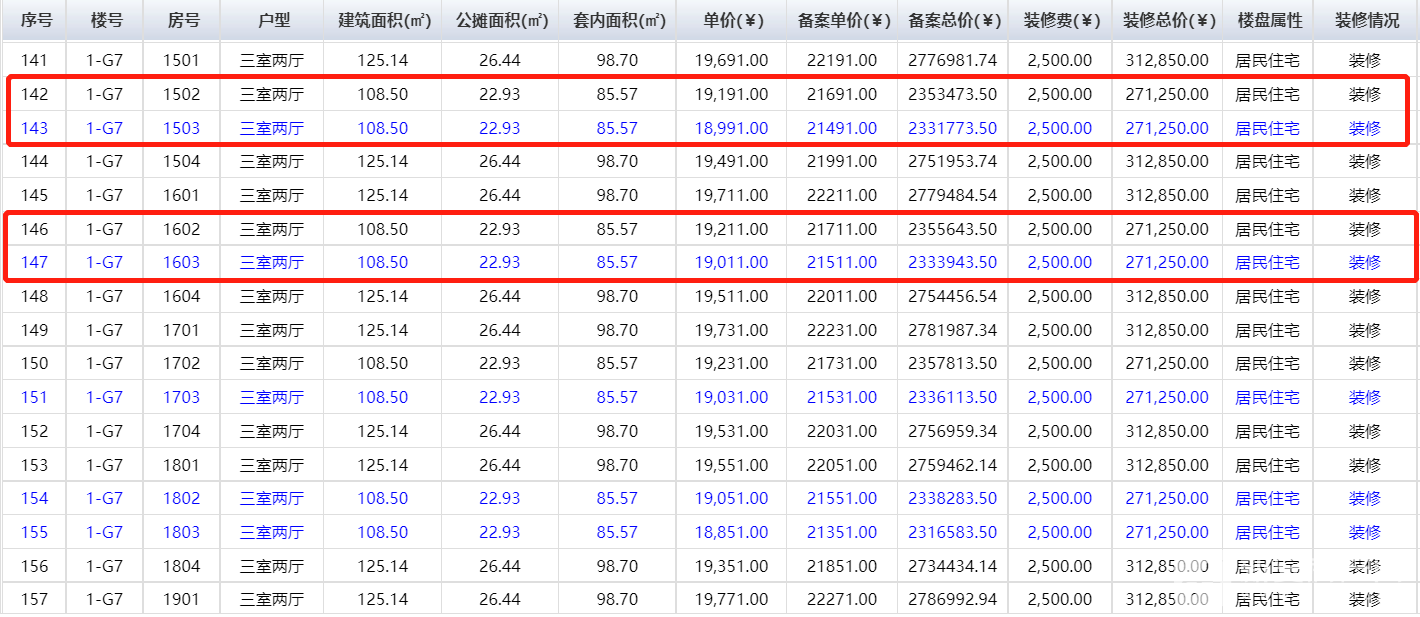Click sequence number 141
This screenshot has height=617, width=1420.
click(35, 60)
